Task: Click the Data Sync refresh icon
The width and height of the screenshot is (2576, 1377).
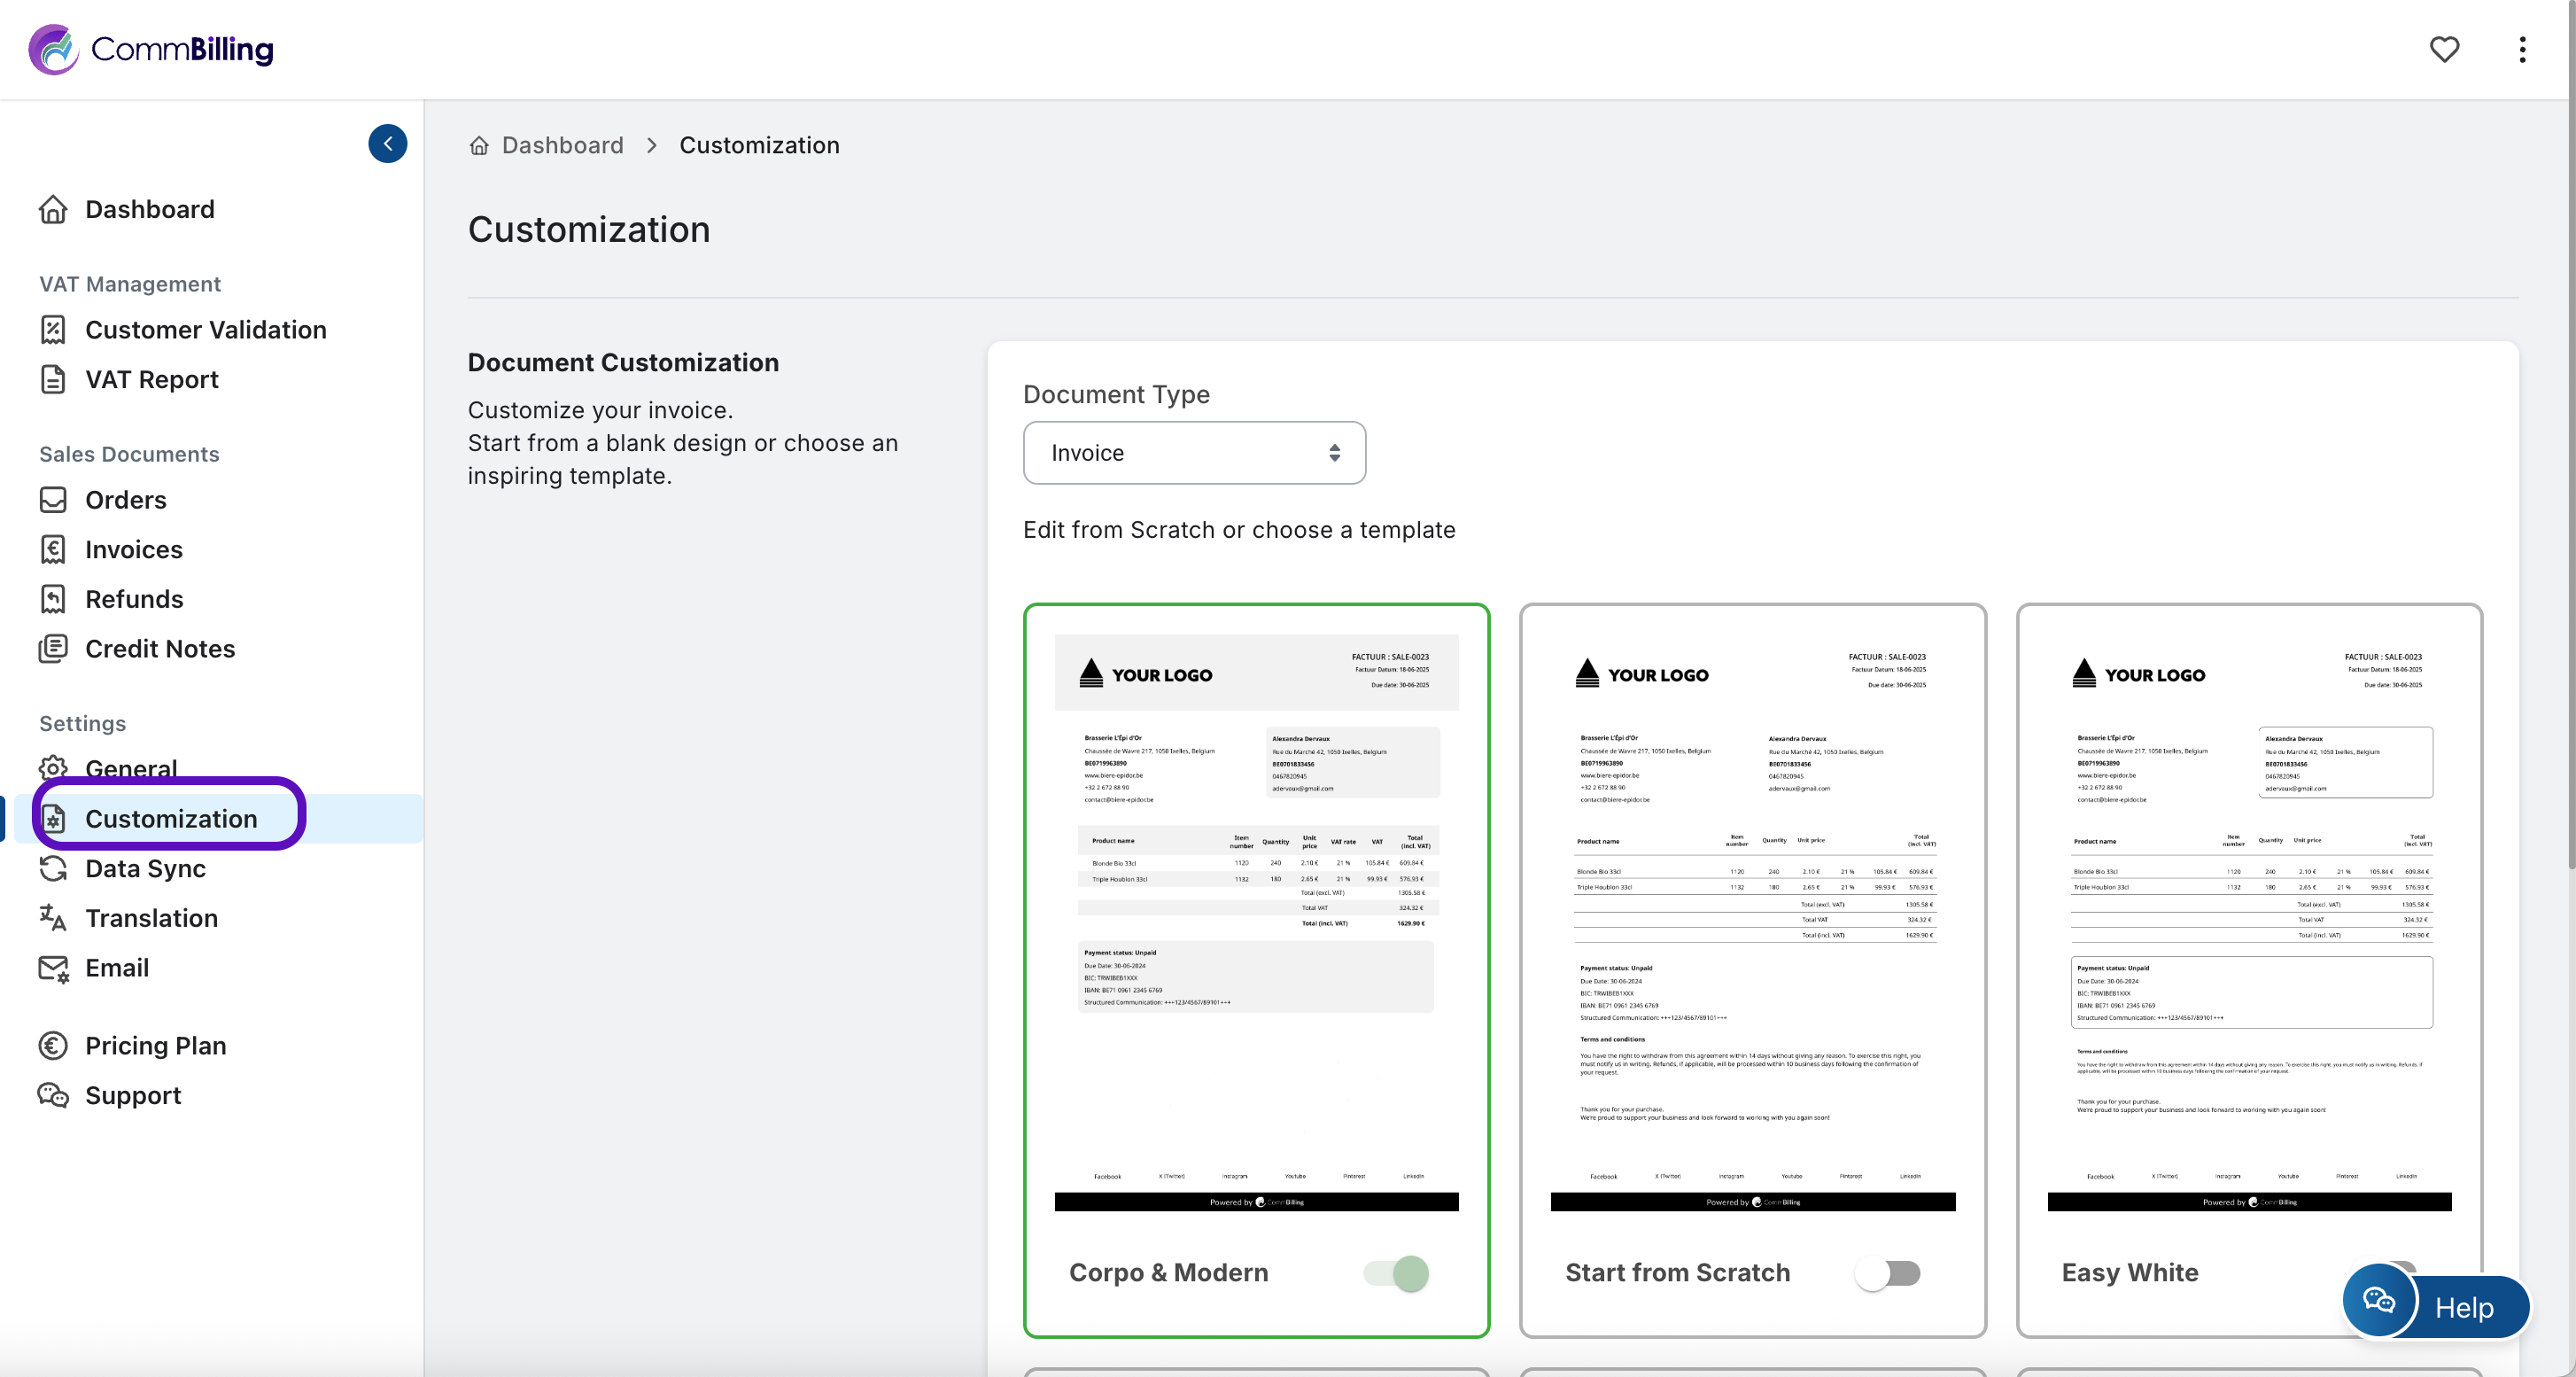Action: point(53,868)
